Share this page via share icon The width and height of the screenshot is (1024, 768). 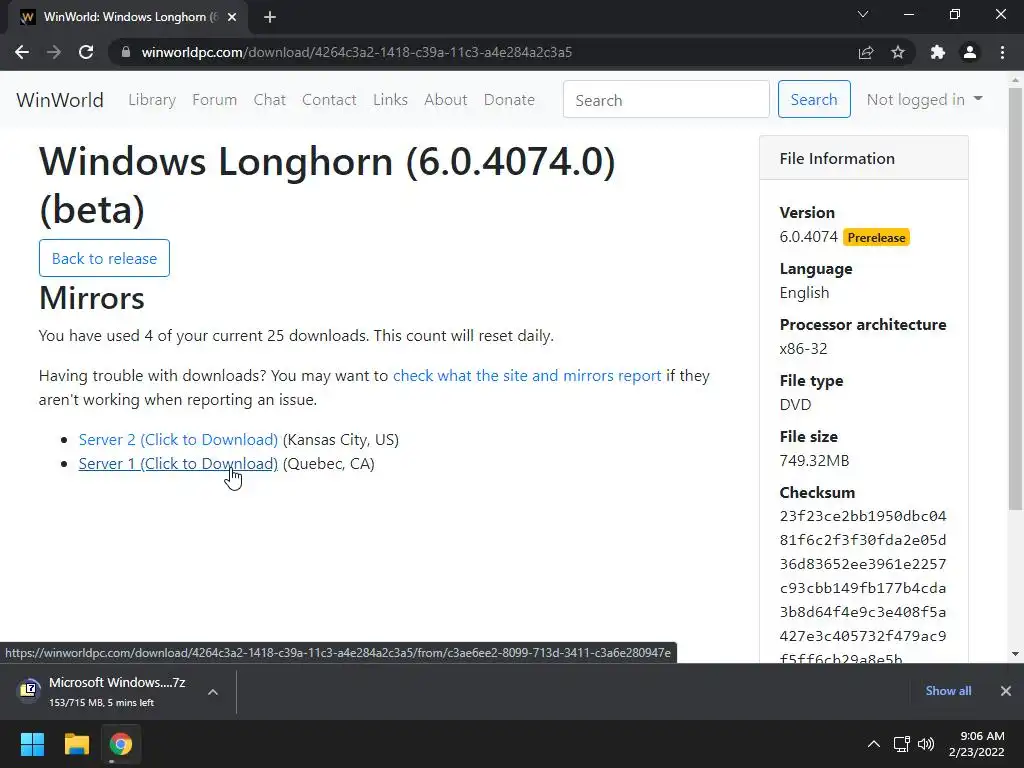click(x=866, y=52)
